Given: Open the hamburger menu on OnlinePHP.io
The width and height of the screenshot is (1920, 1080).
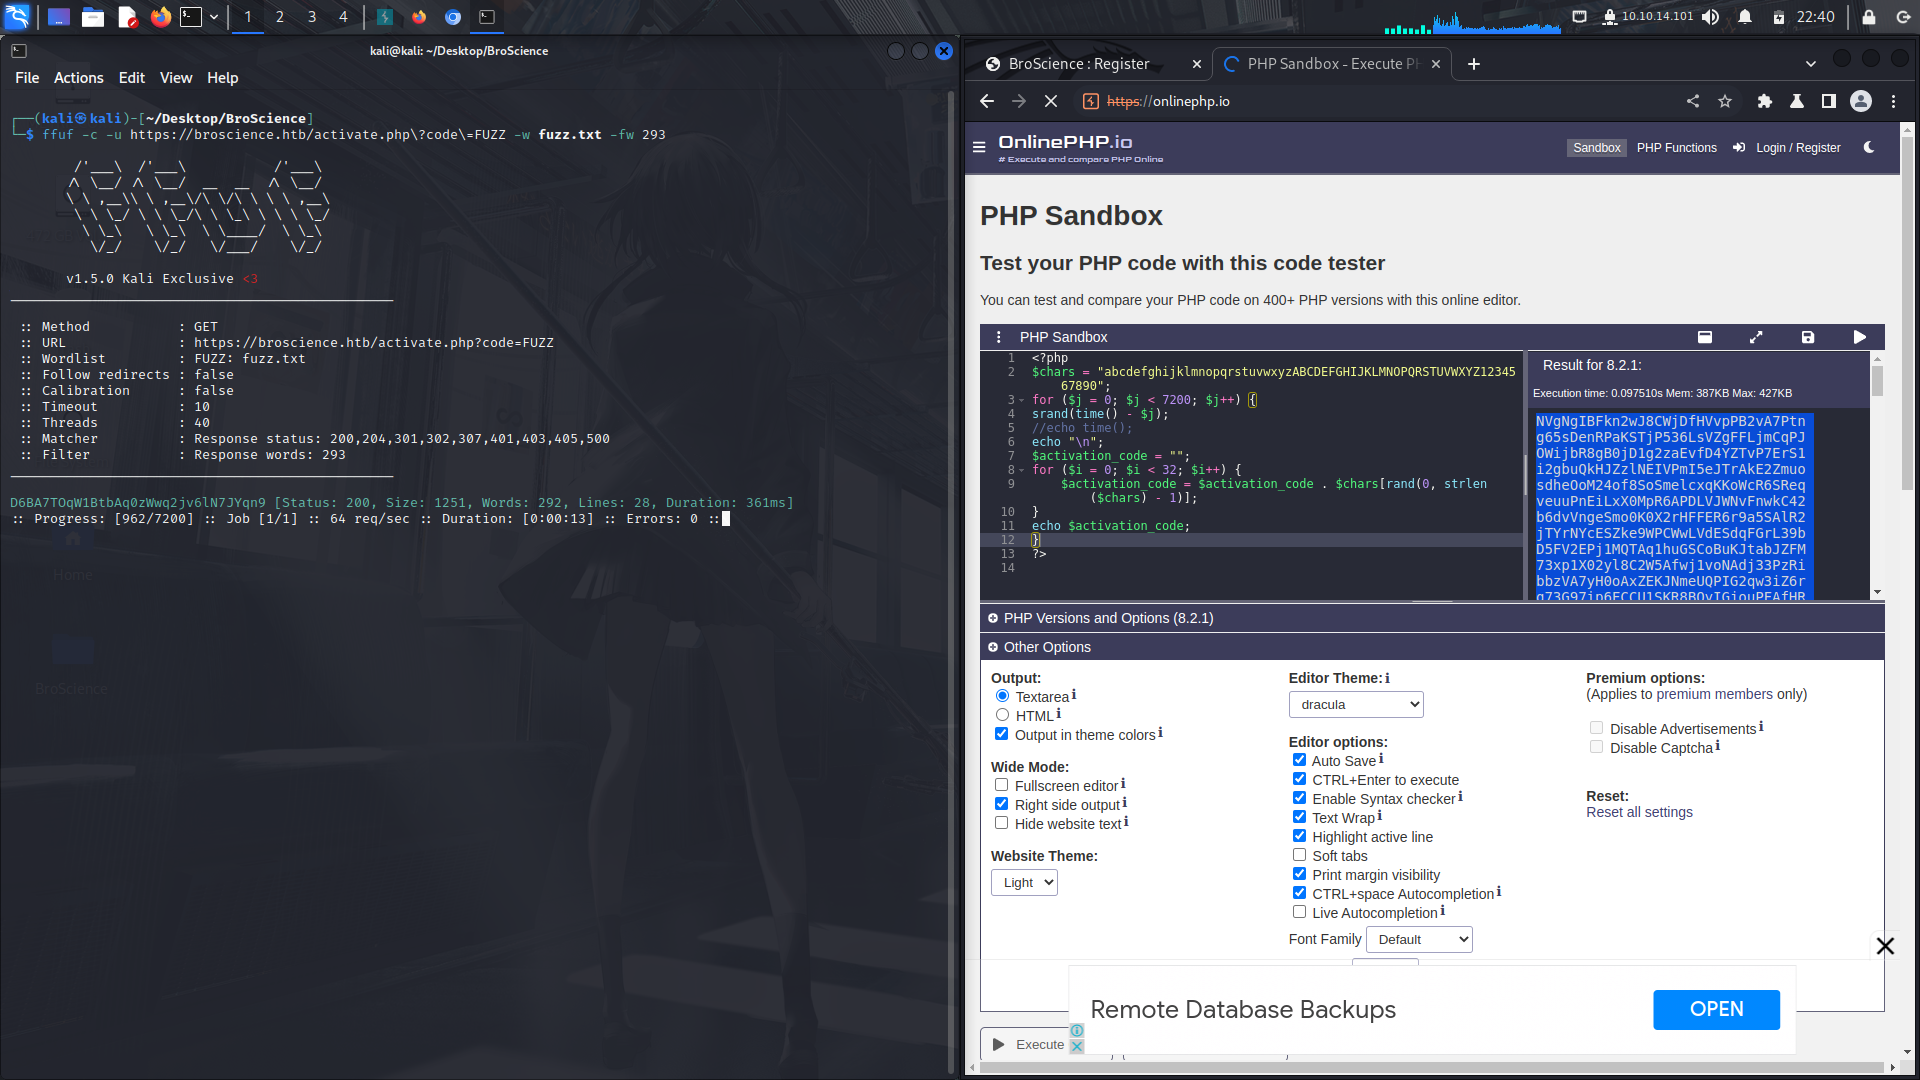Looking at the screenshot, I should point(978,146).
